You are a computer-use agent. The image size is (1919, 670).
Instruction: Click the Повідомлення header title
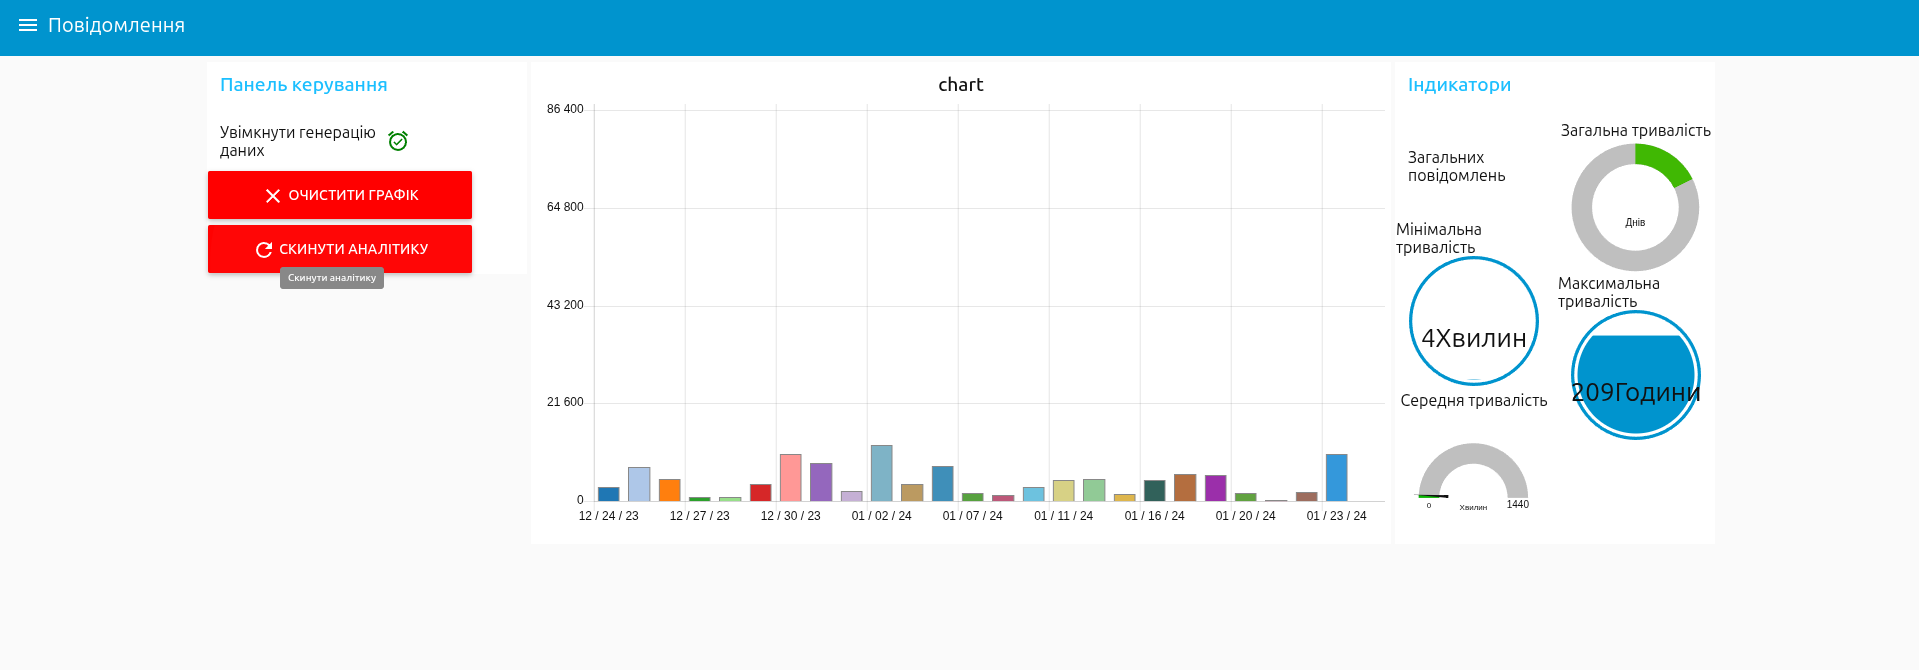(116, 25)
